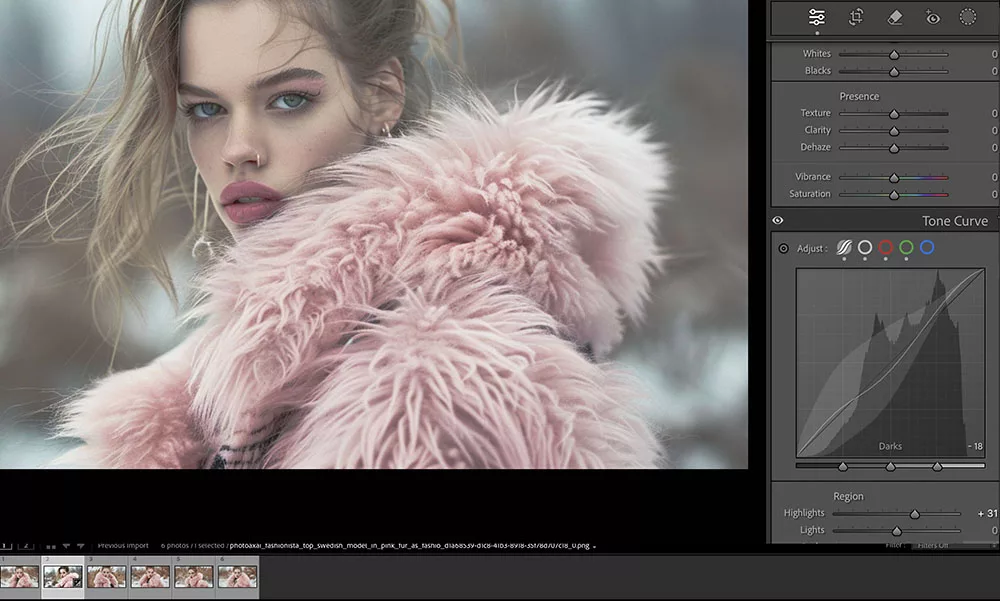Click the Region section label

point(848,496)
